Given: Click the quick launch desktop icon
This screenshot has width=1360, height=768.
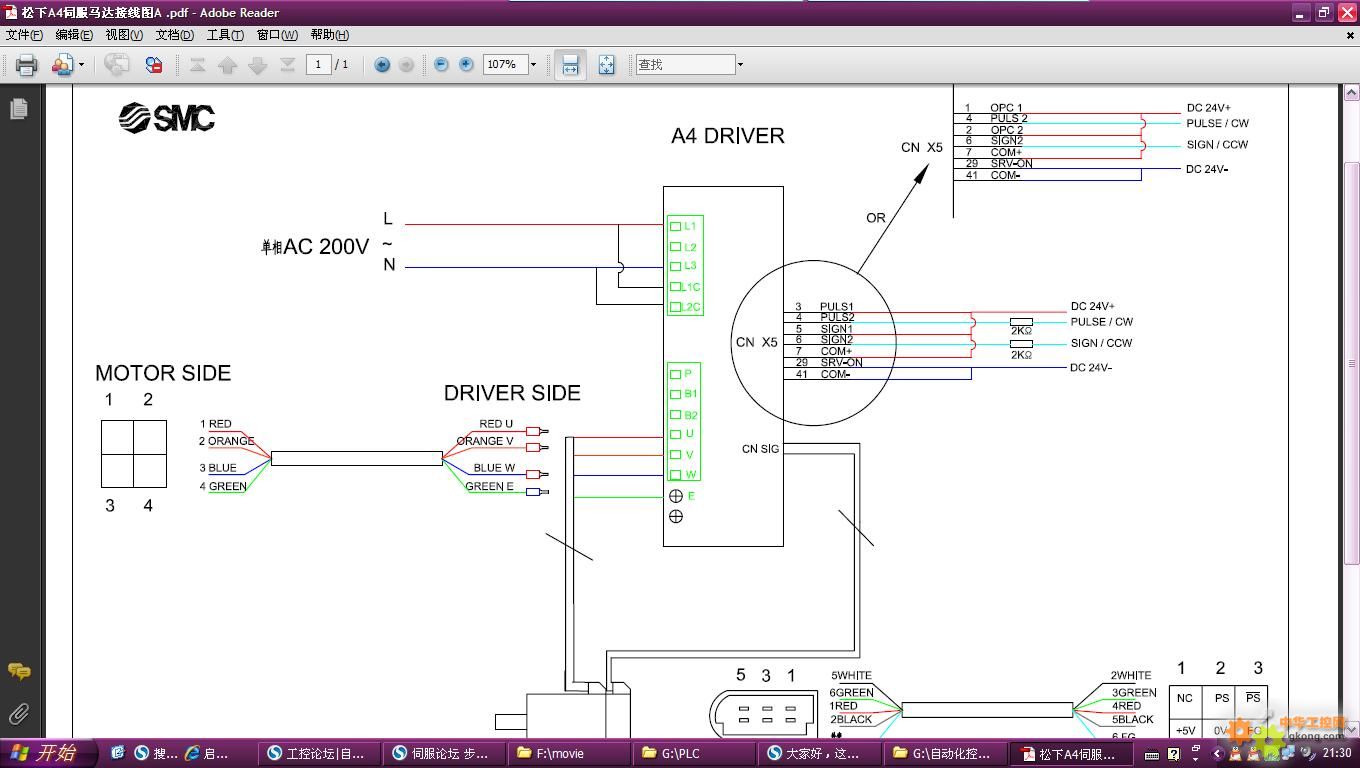Looking at the screenshot, I should 117,753.
